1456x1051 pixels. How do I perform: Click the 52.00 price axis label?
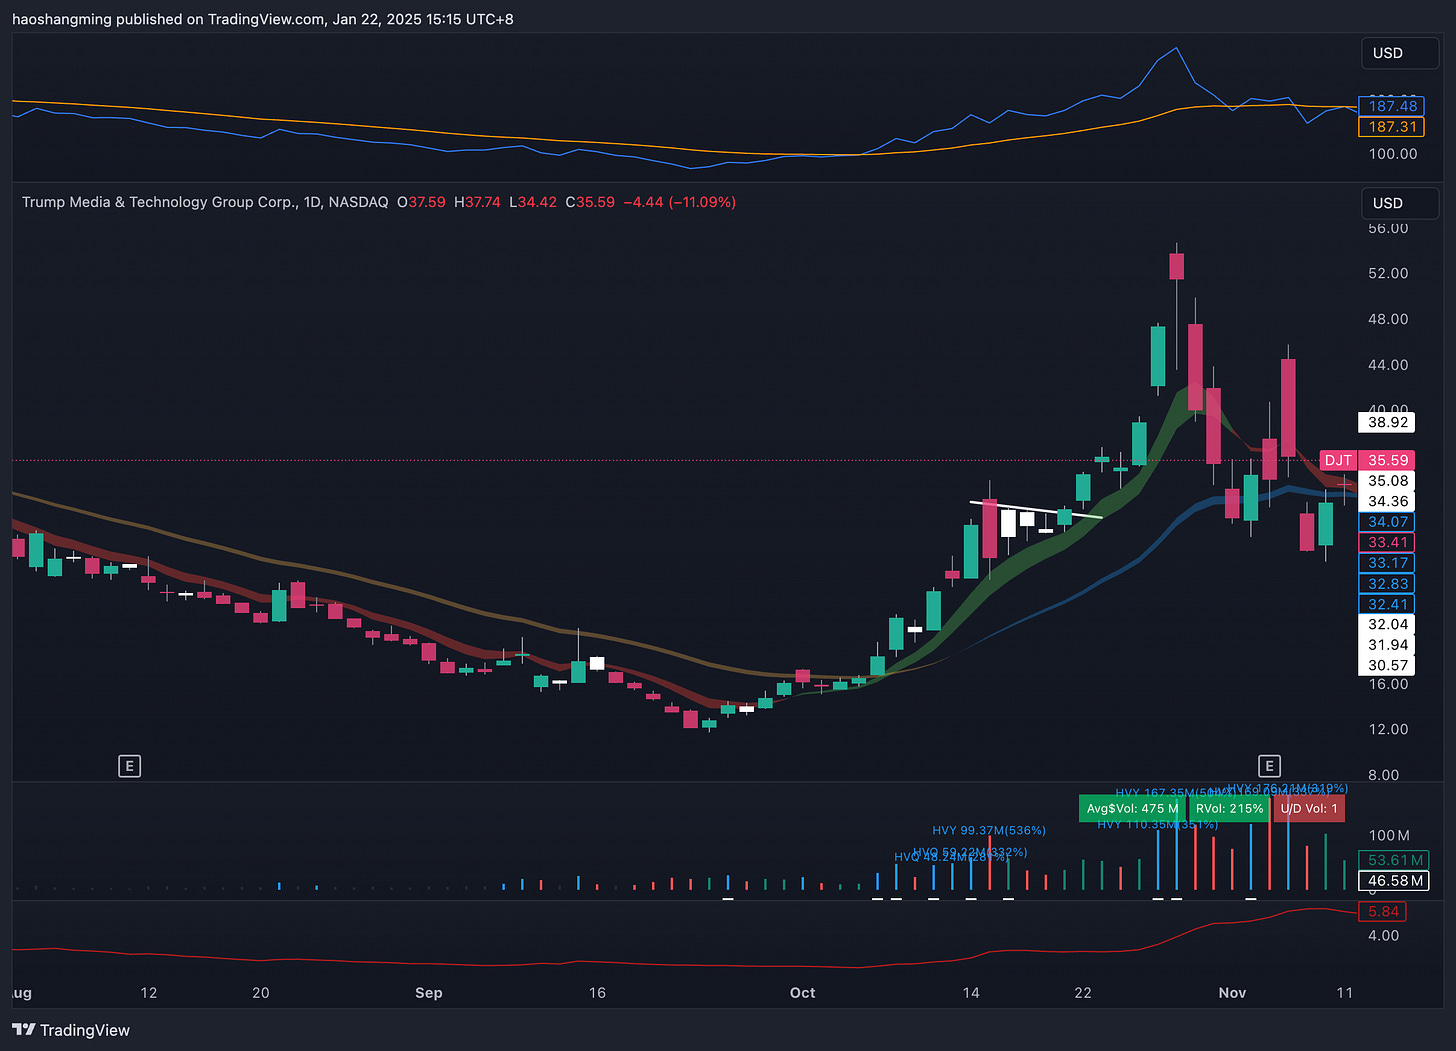point(1388,273)
